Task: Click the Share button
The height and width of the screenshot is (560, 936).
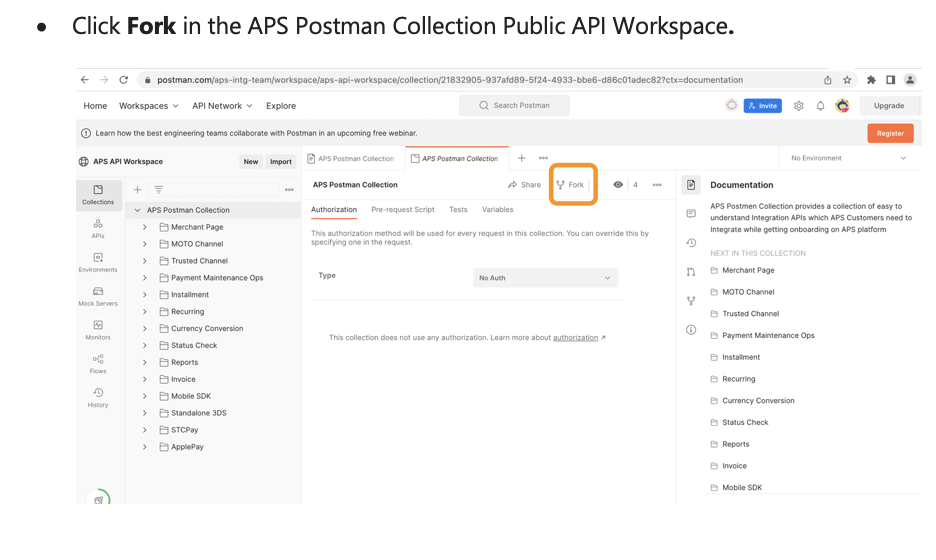Action: 524,185
